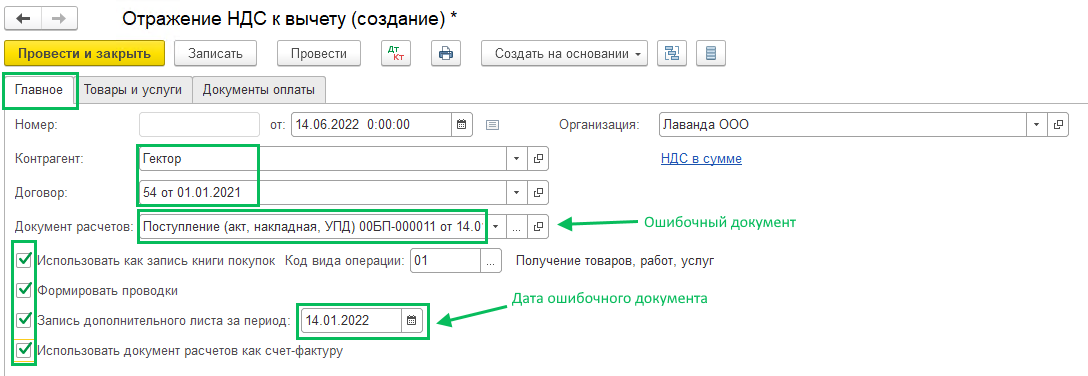Click the Провести button
Image resolution: width=1088 pixels, height=376 pixels.
[319, 53]
